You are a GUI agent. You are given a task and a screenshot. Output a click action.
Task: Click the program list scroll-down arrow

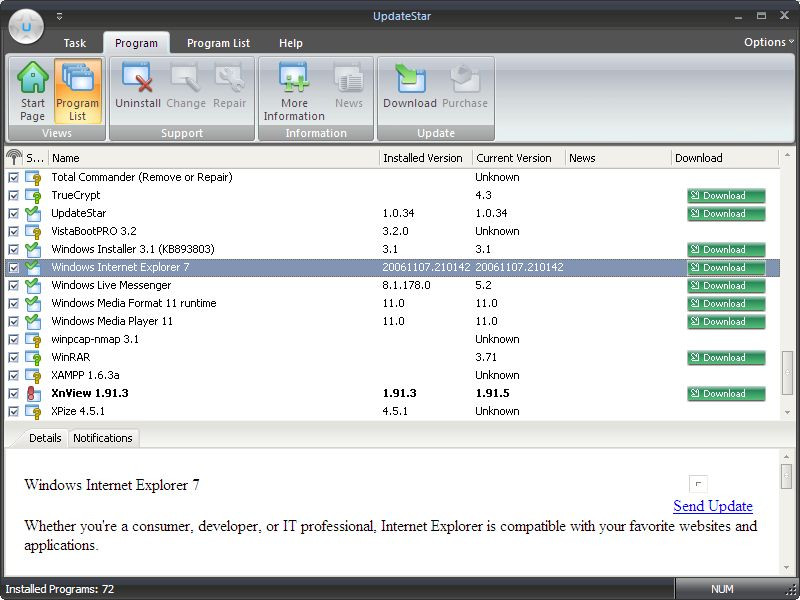point(787,412)
